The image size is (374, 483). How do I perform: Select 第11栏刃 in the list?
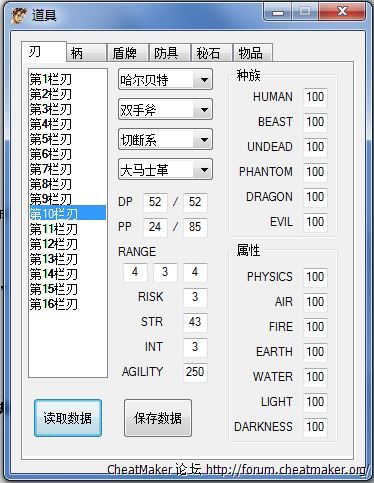(68, 229)
